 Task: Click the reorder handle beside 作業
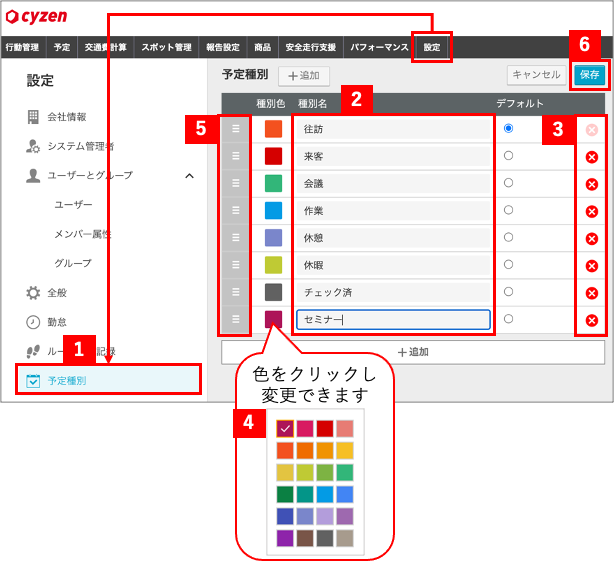235,210
